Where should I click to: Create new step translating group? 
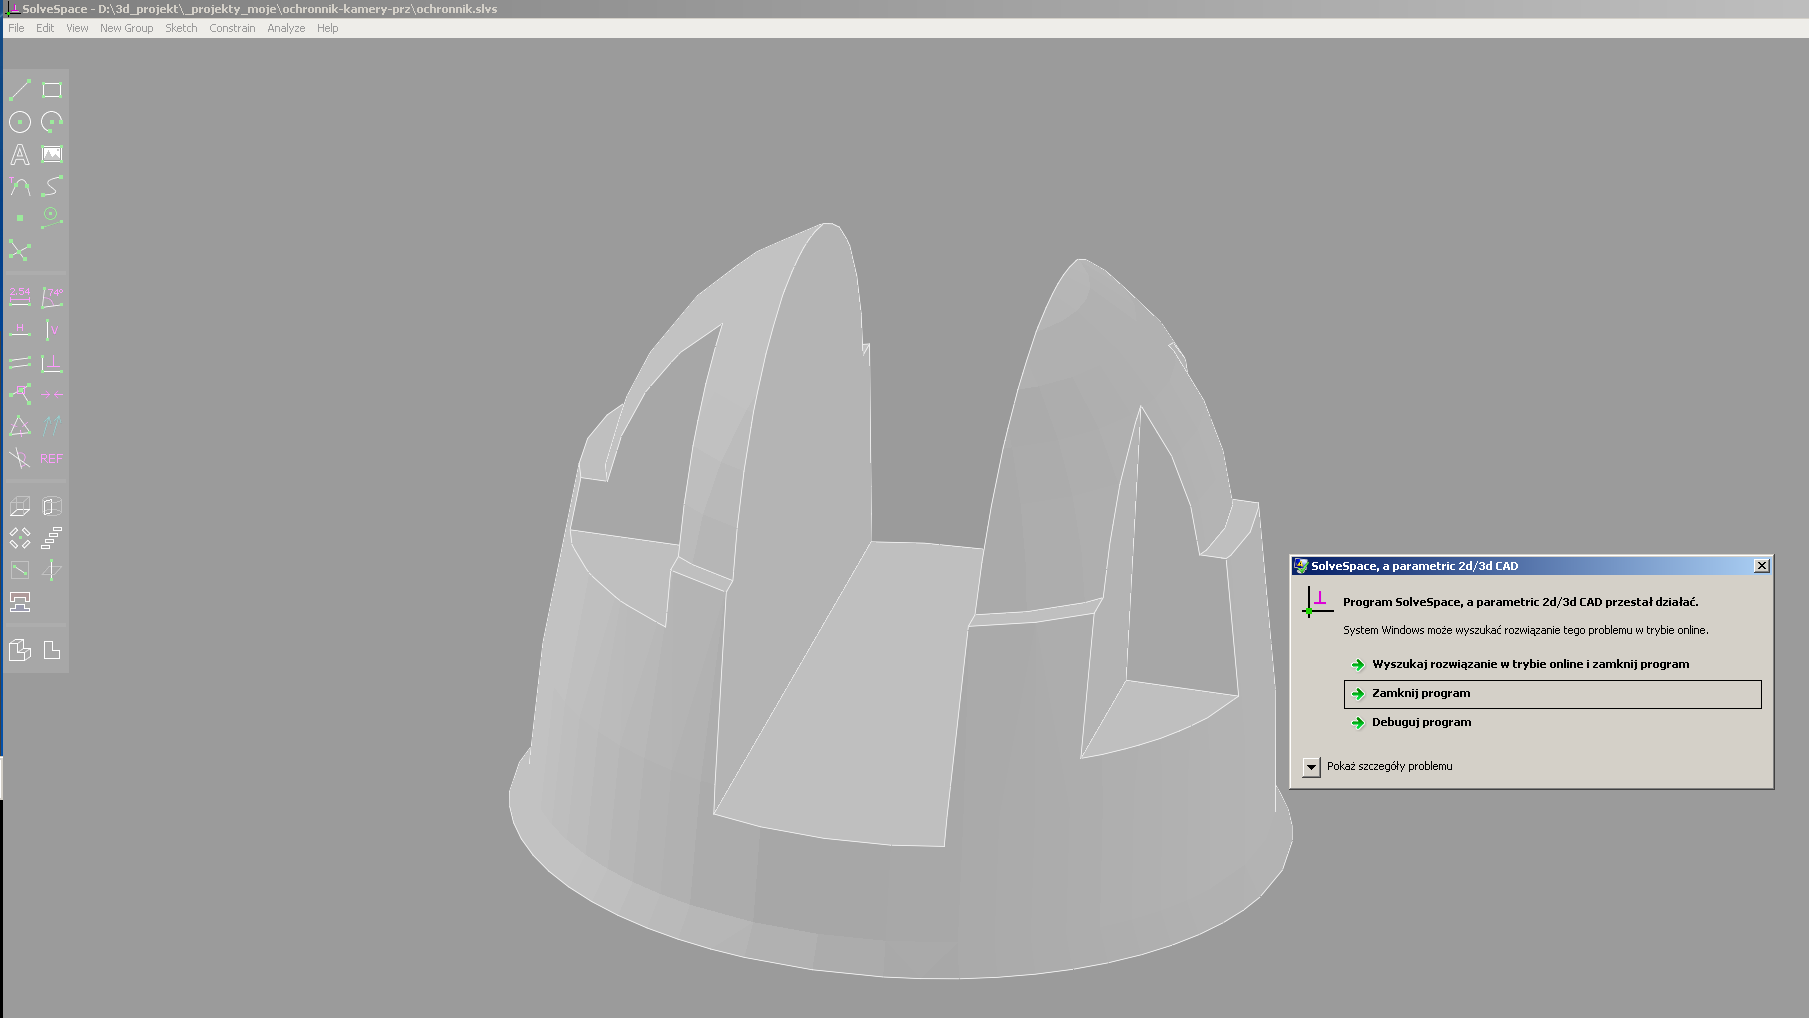pos(52,538)
